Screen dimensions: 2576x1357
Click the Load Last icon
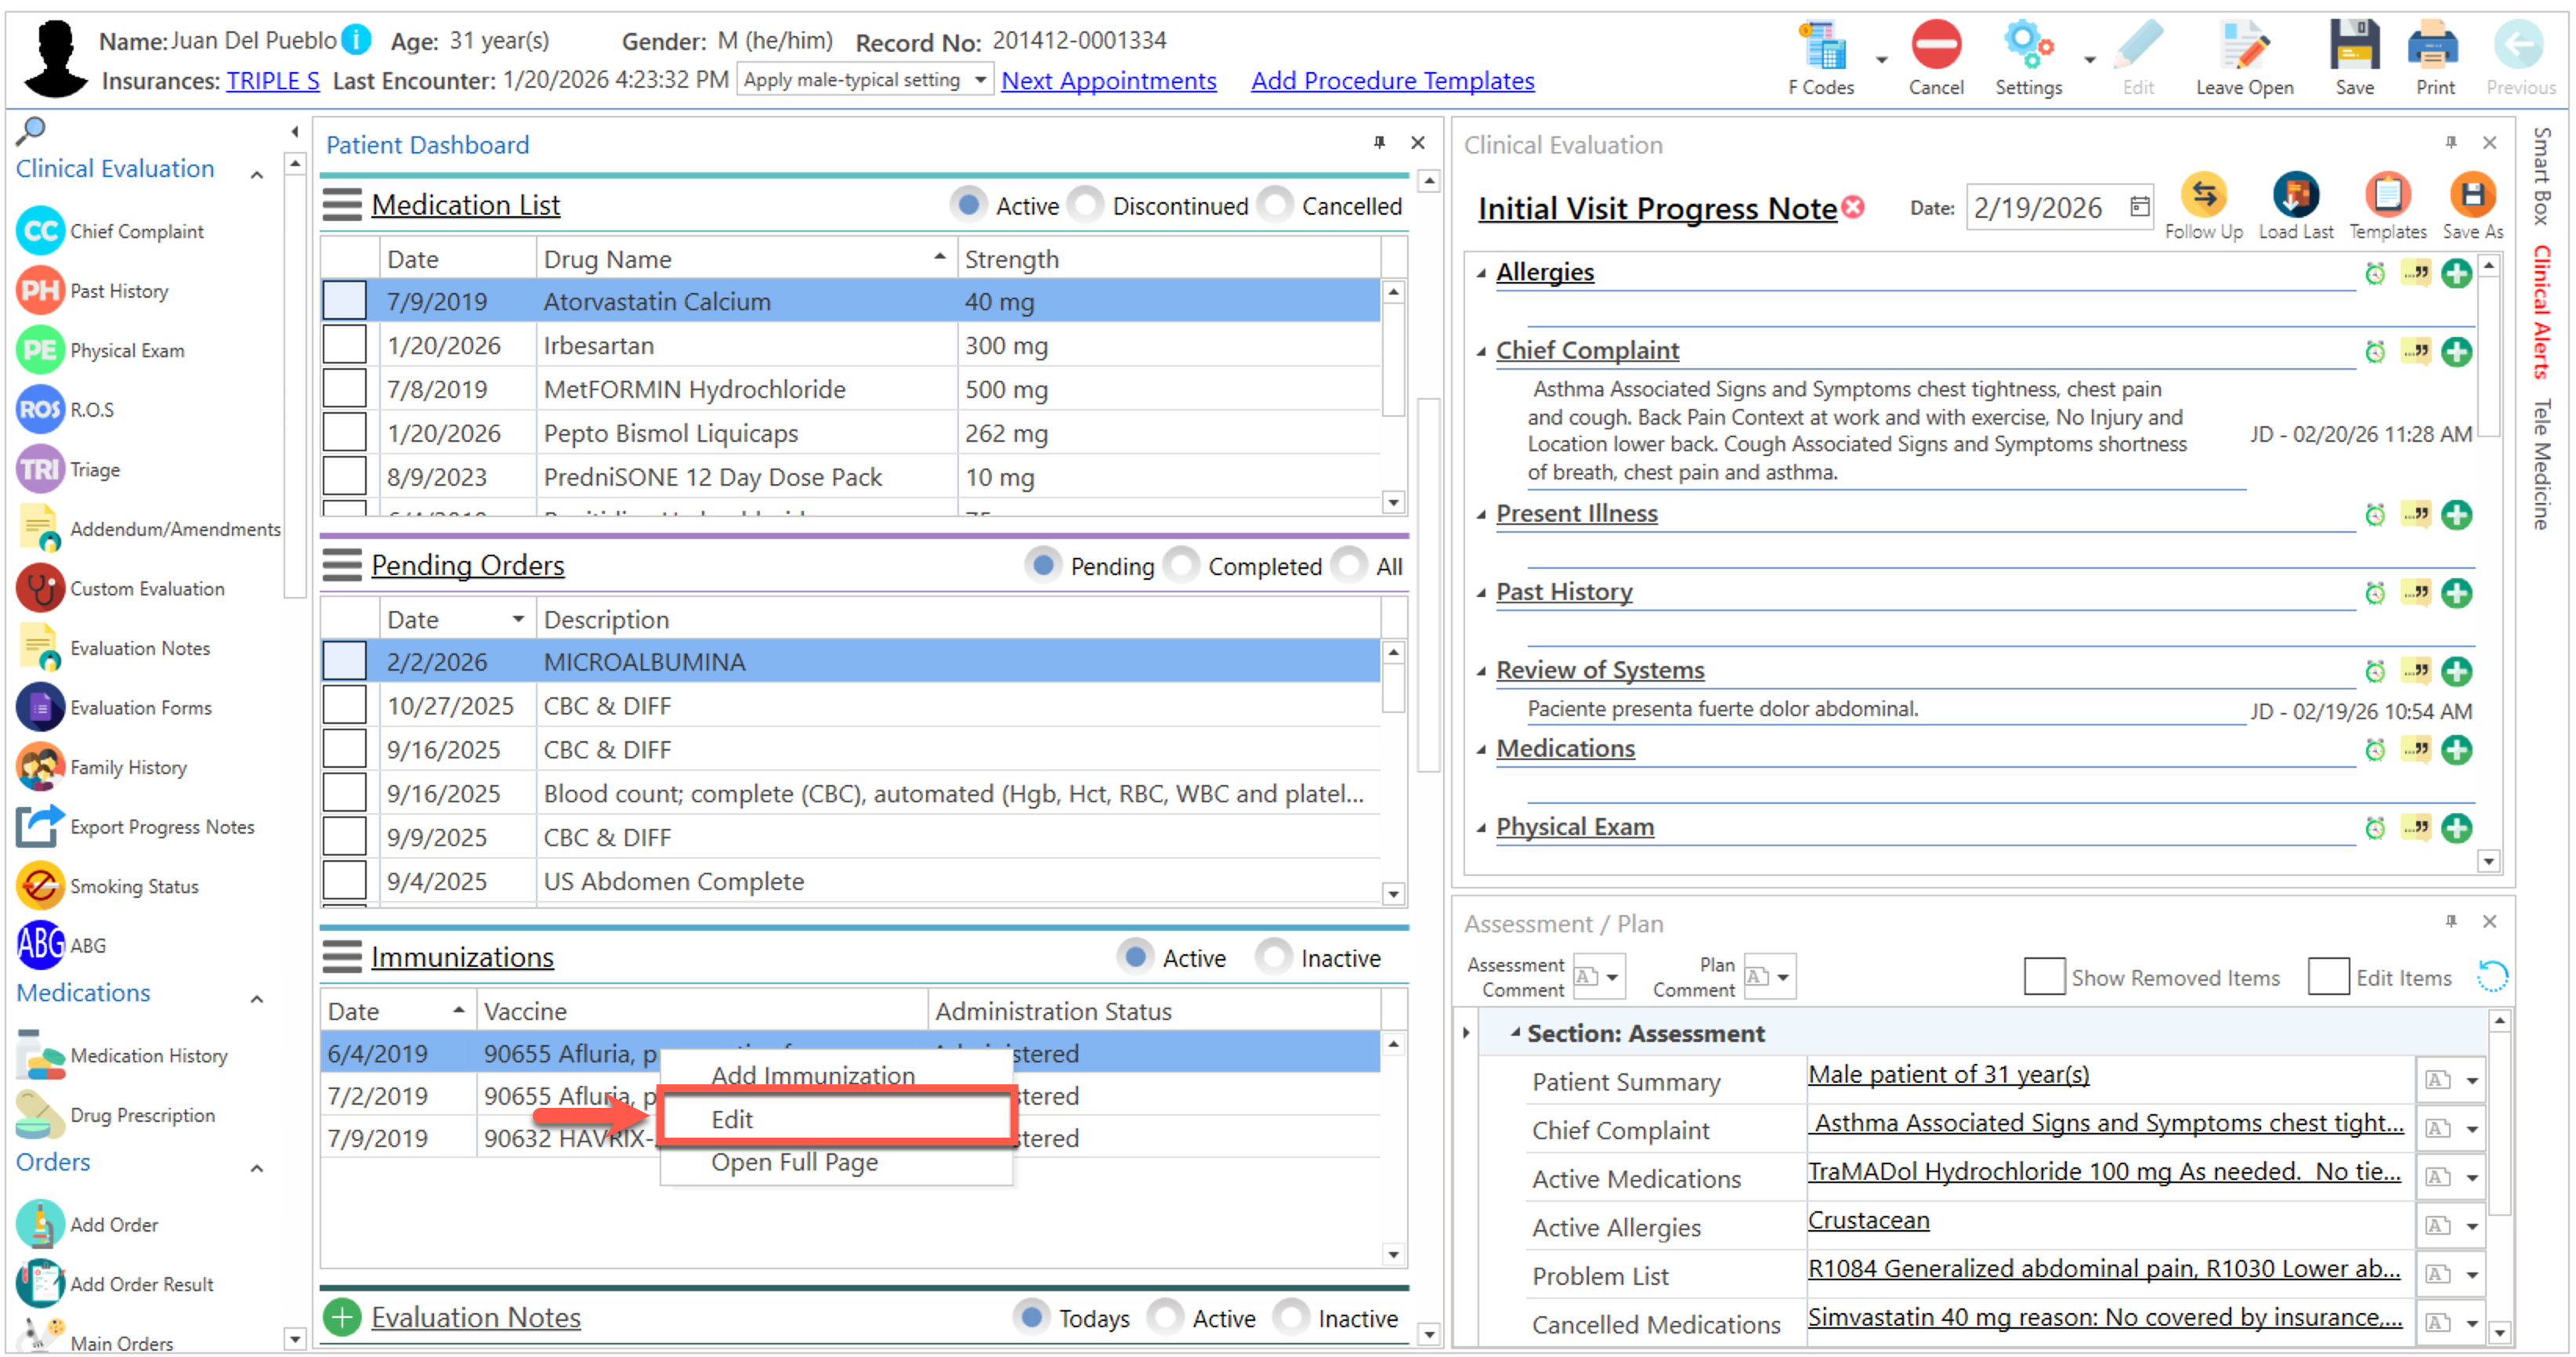[2295, 196]
